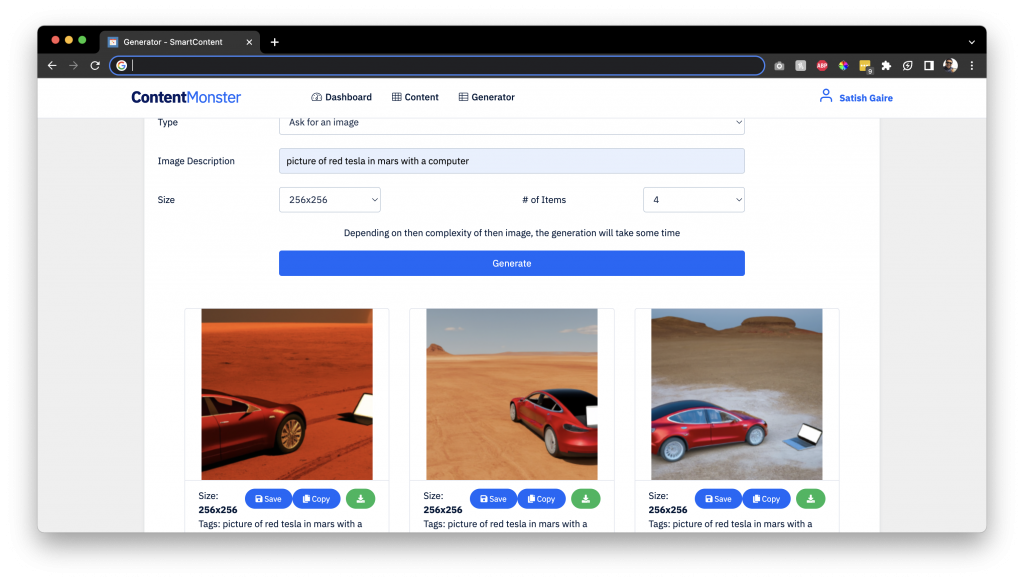Image resolution: width=1024 pixels, height=582 pixels.
Task: Open the yellow sticky note extension
Action: tap(865, 65)
